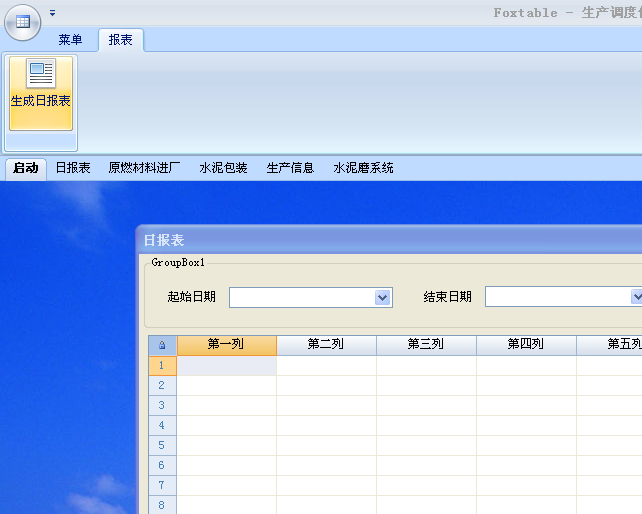Select row header 3

coord(162,405)
